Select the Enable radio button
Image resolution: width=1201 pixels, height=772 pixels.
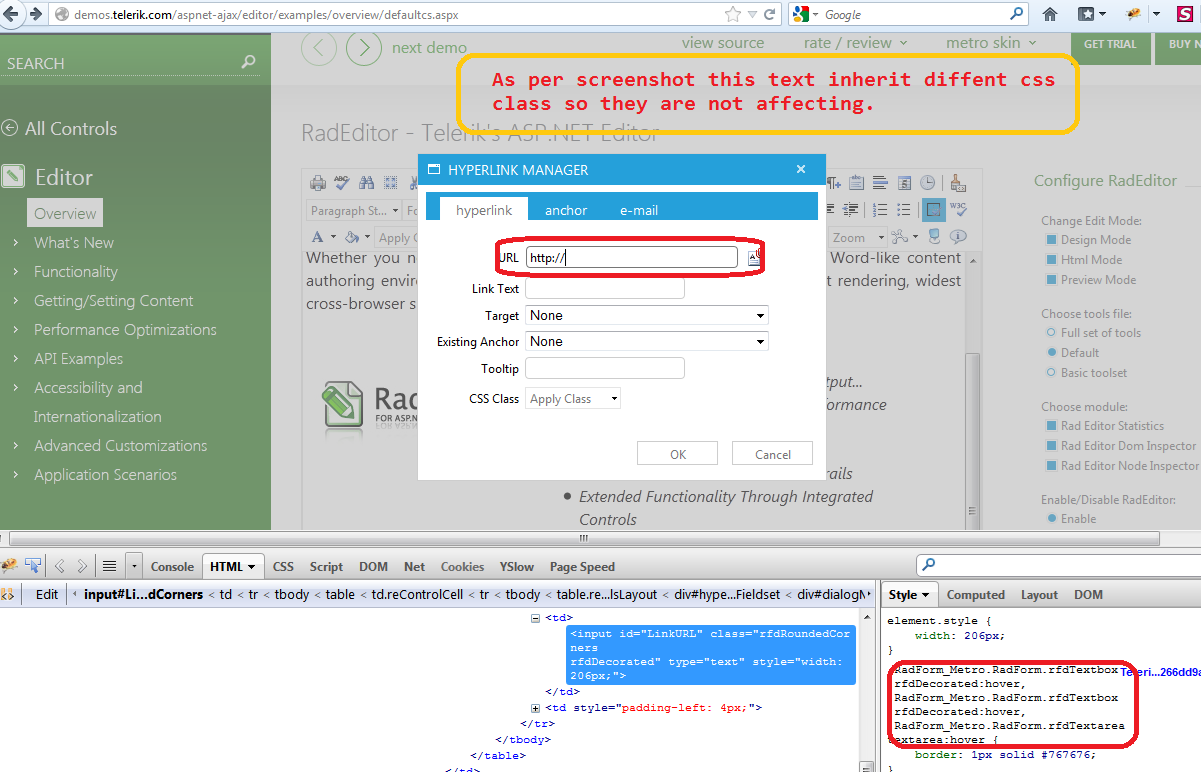click(1051, 518)
